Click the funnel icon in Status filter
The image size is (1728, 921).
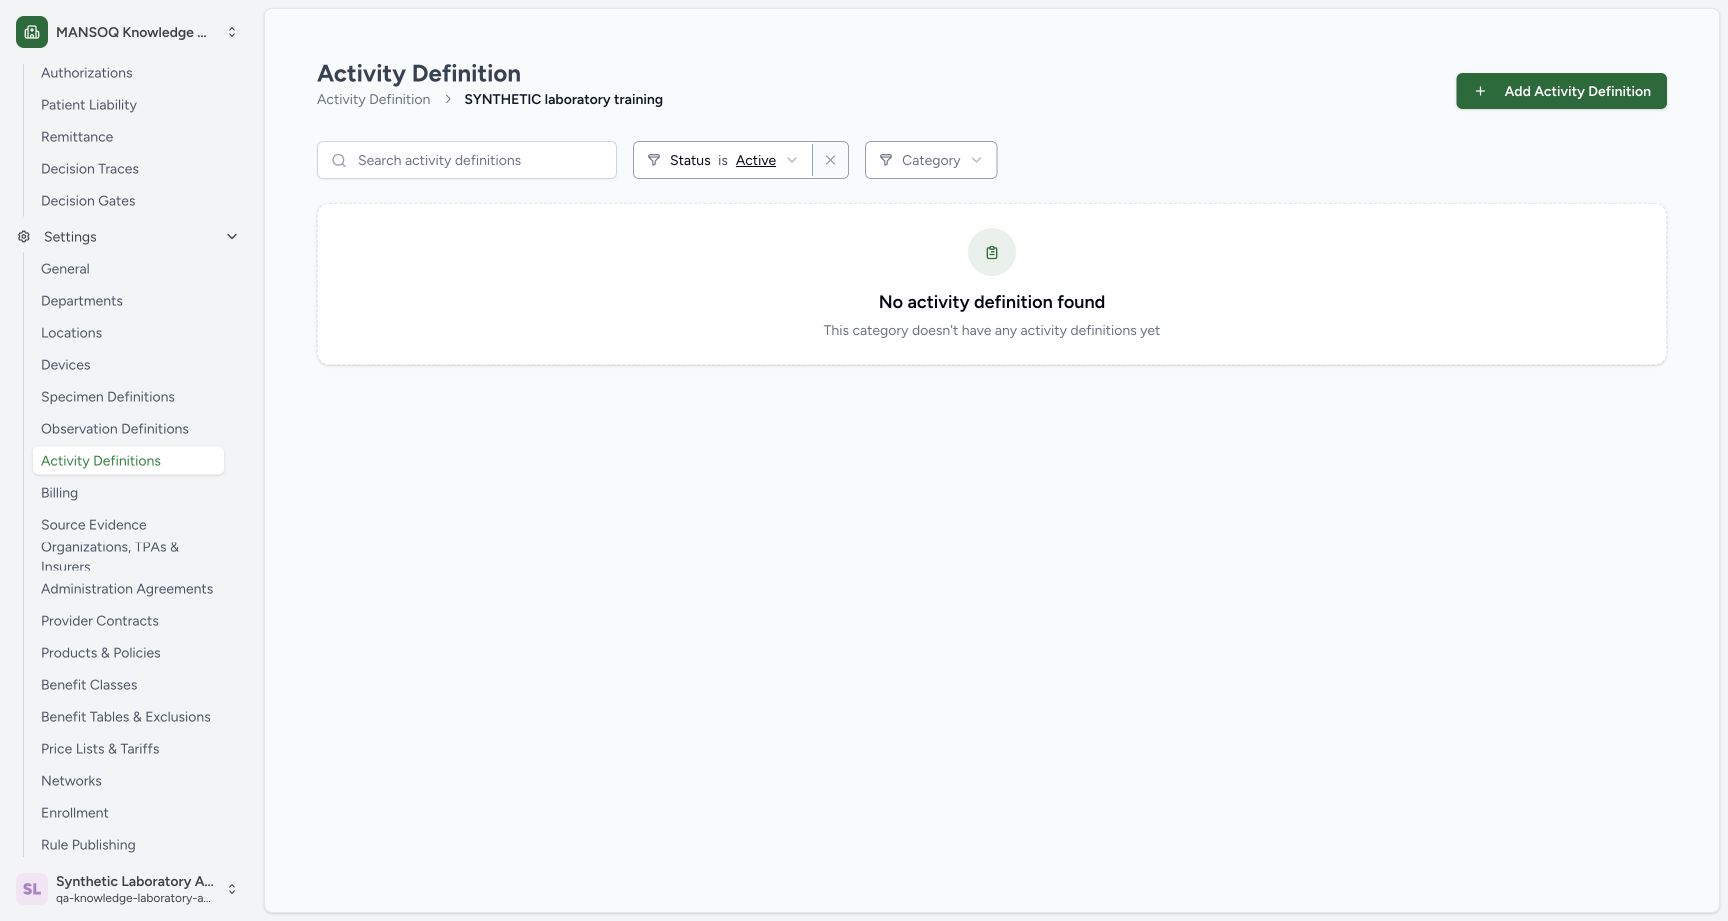click(x=654, y=160)
